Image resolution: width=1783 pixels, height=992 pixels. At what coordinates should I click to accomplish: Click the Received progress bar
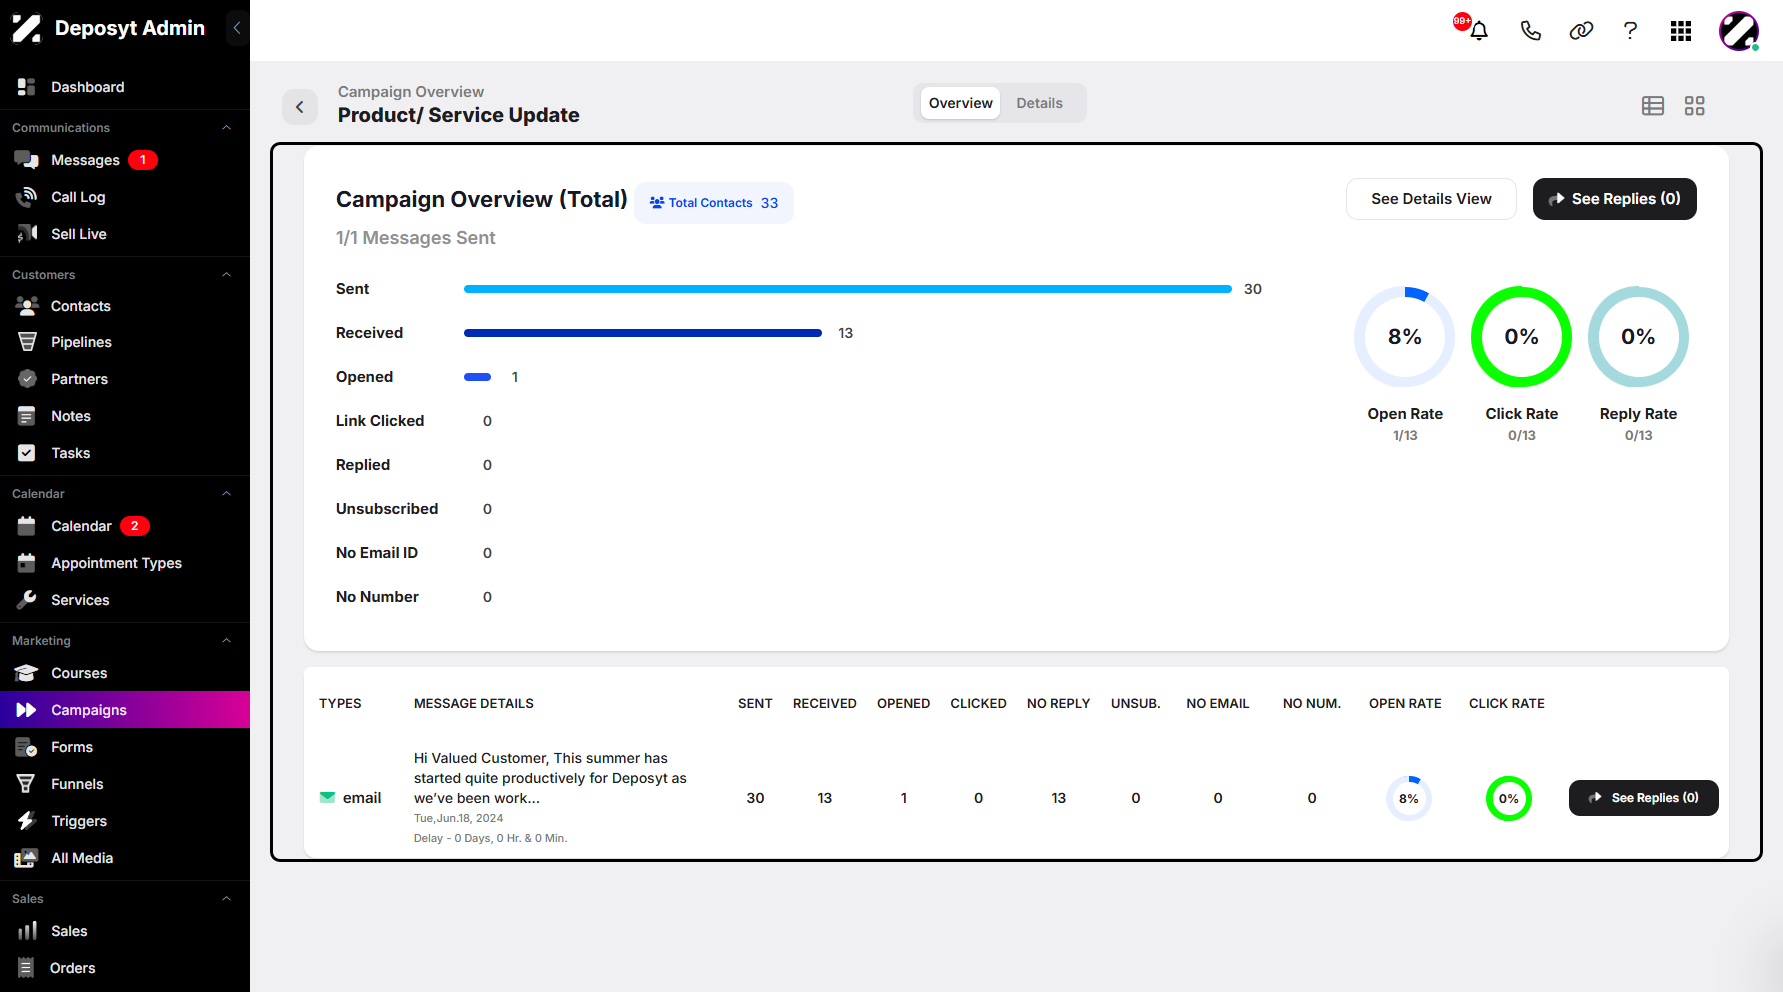[643, 333]
